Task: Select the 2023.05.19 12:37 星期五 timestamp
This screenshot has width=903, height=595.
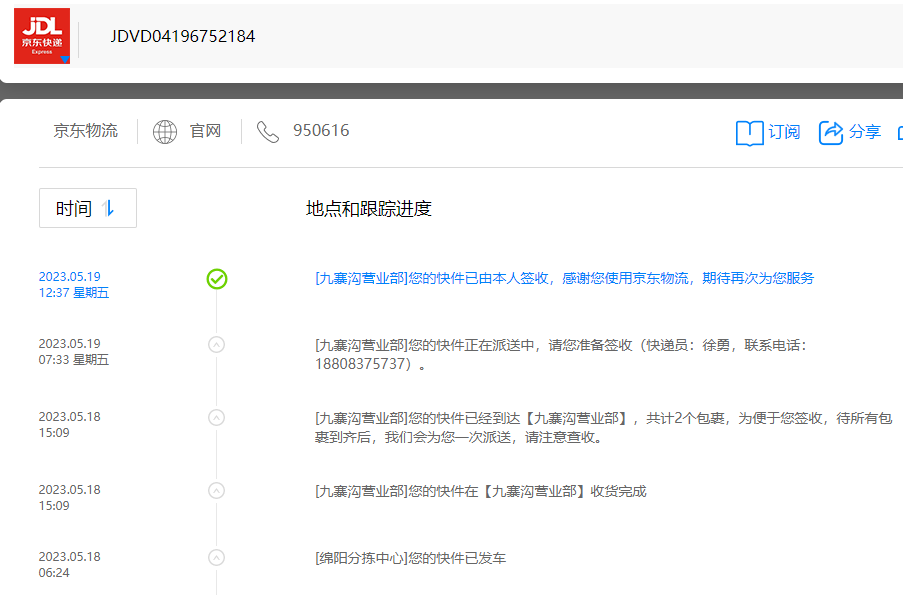Action: tap(74, 285)
